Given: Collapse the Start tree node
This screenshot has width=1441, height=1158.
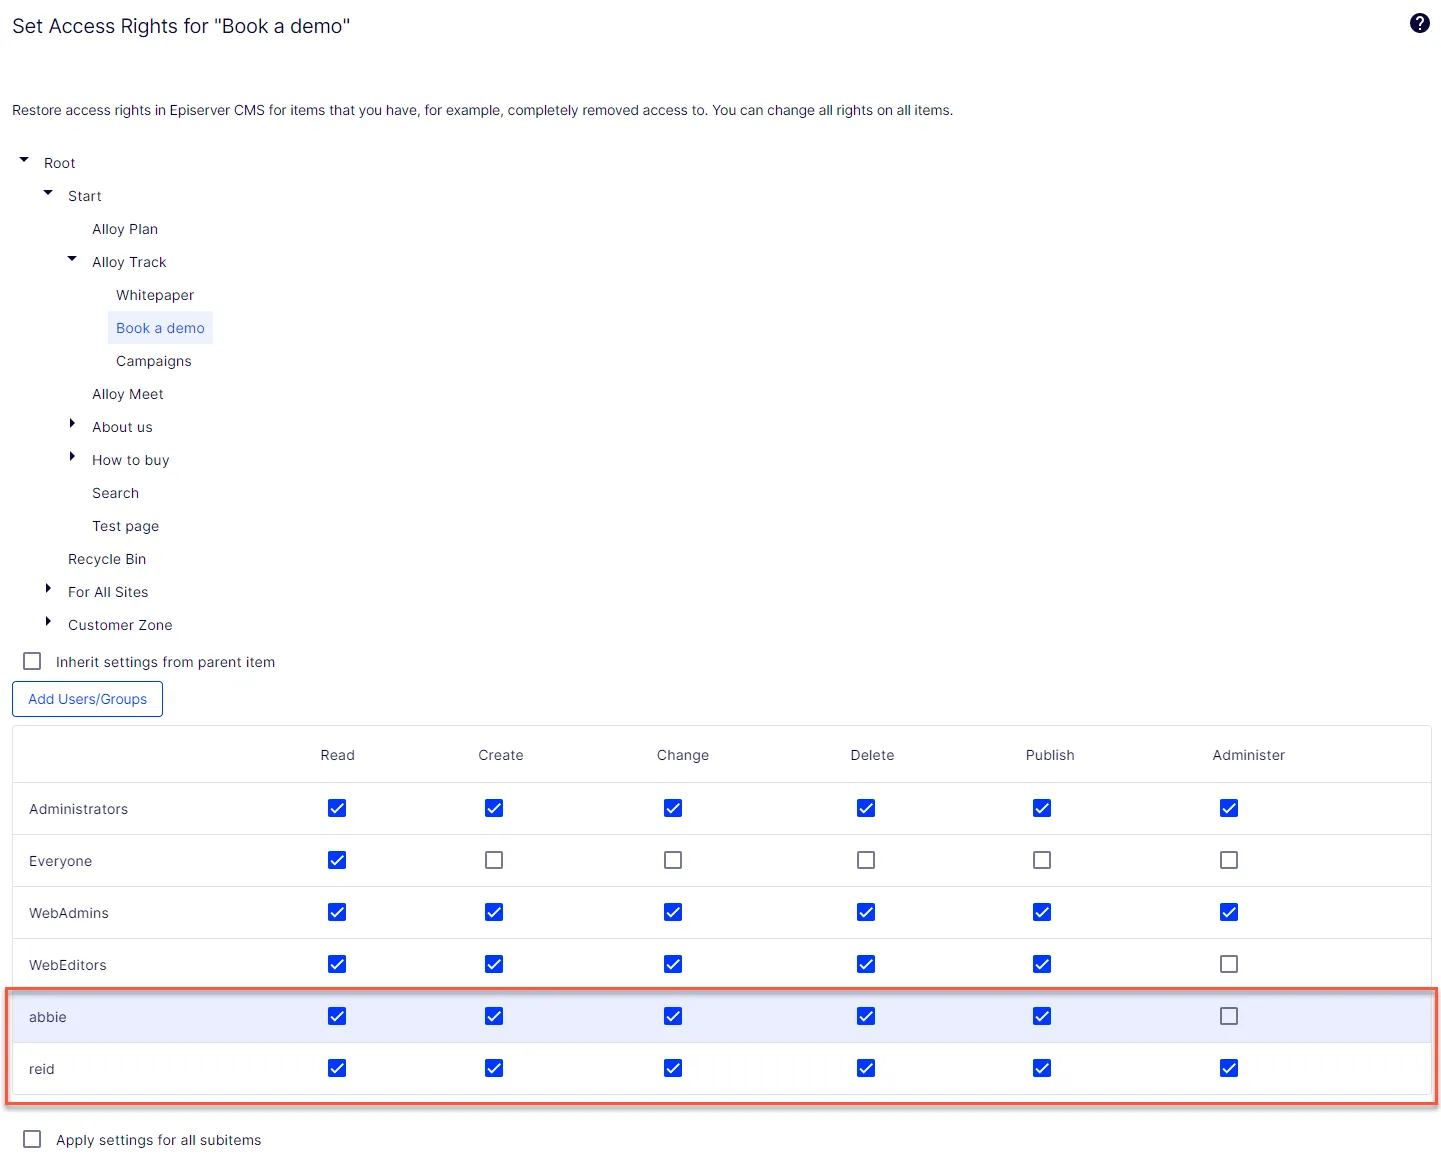Looking at the screenshot, I should tap(48, 193).
